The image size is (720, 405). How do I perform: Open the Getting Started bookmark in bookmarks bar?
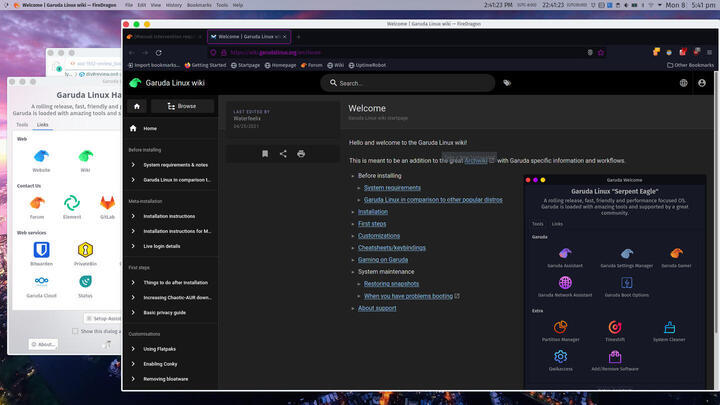205,65
